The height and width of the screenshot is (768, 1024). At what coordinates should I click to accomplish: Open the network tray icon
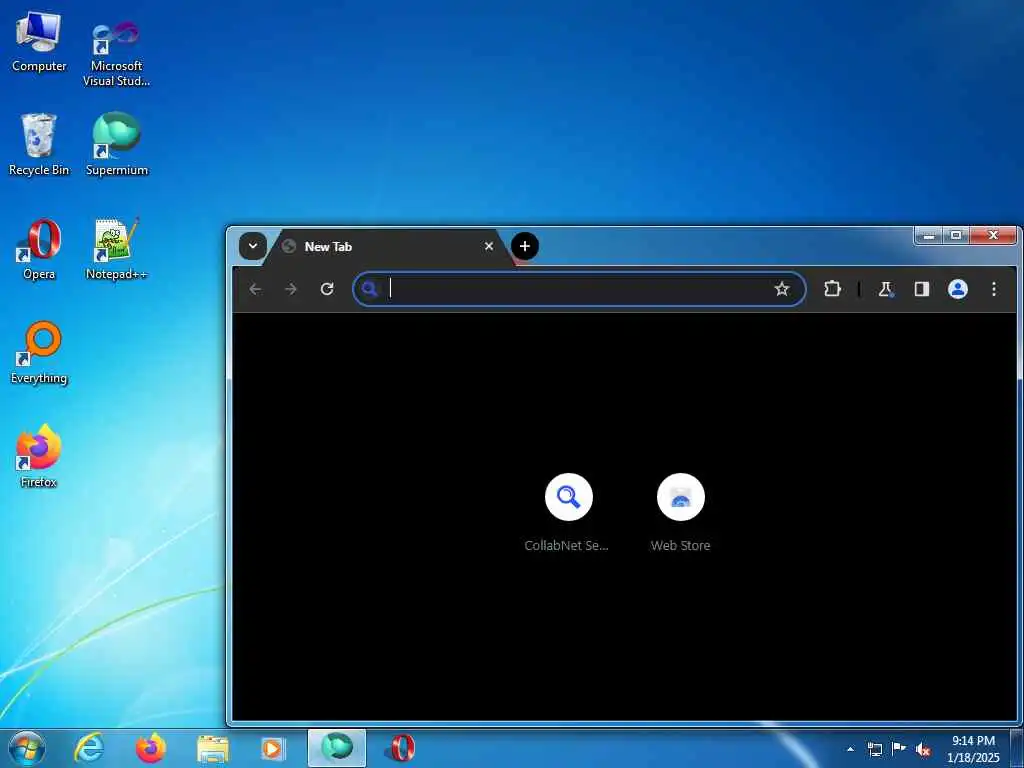coord(874,749)
